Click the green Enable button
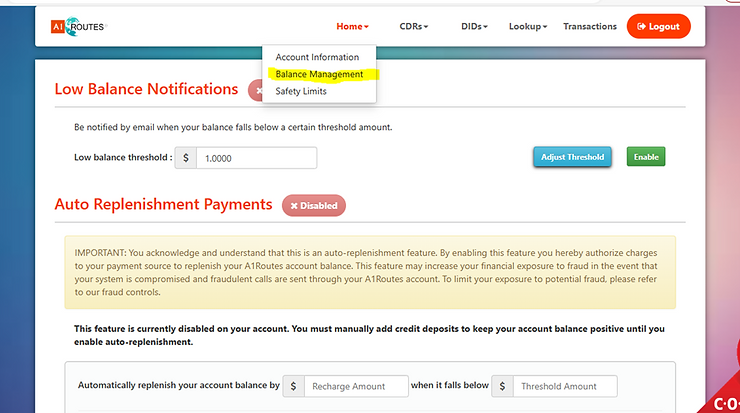 click(646, 157)
